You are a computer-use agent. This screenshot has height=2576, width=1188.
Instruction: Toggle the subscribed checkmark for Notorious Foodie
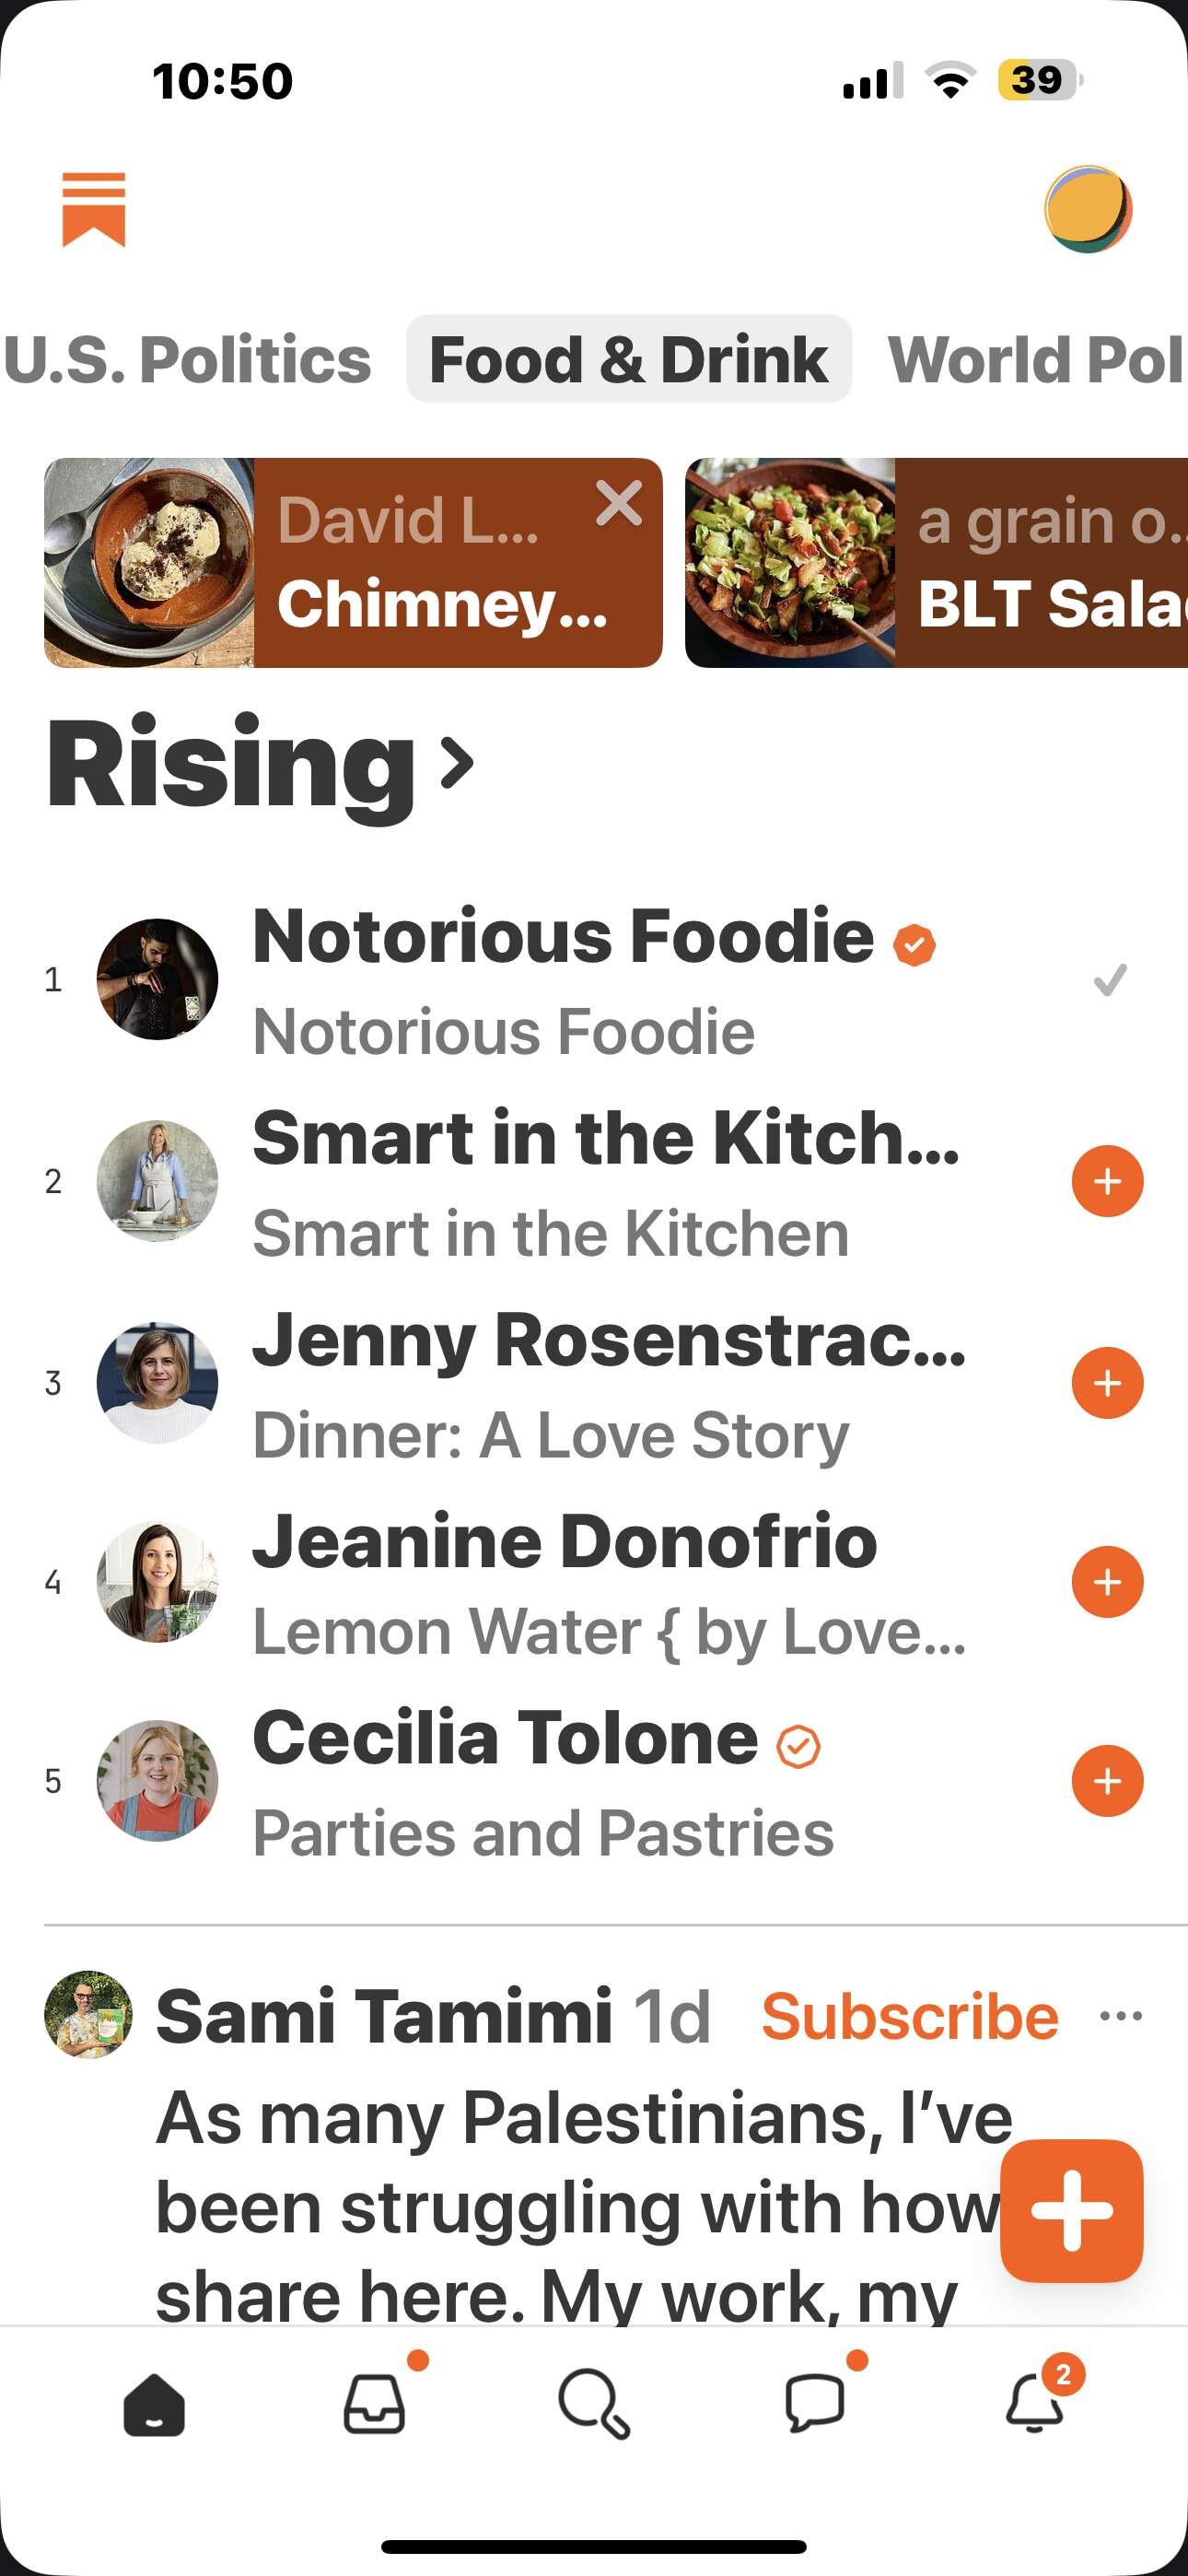tap(1109, 980)
